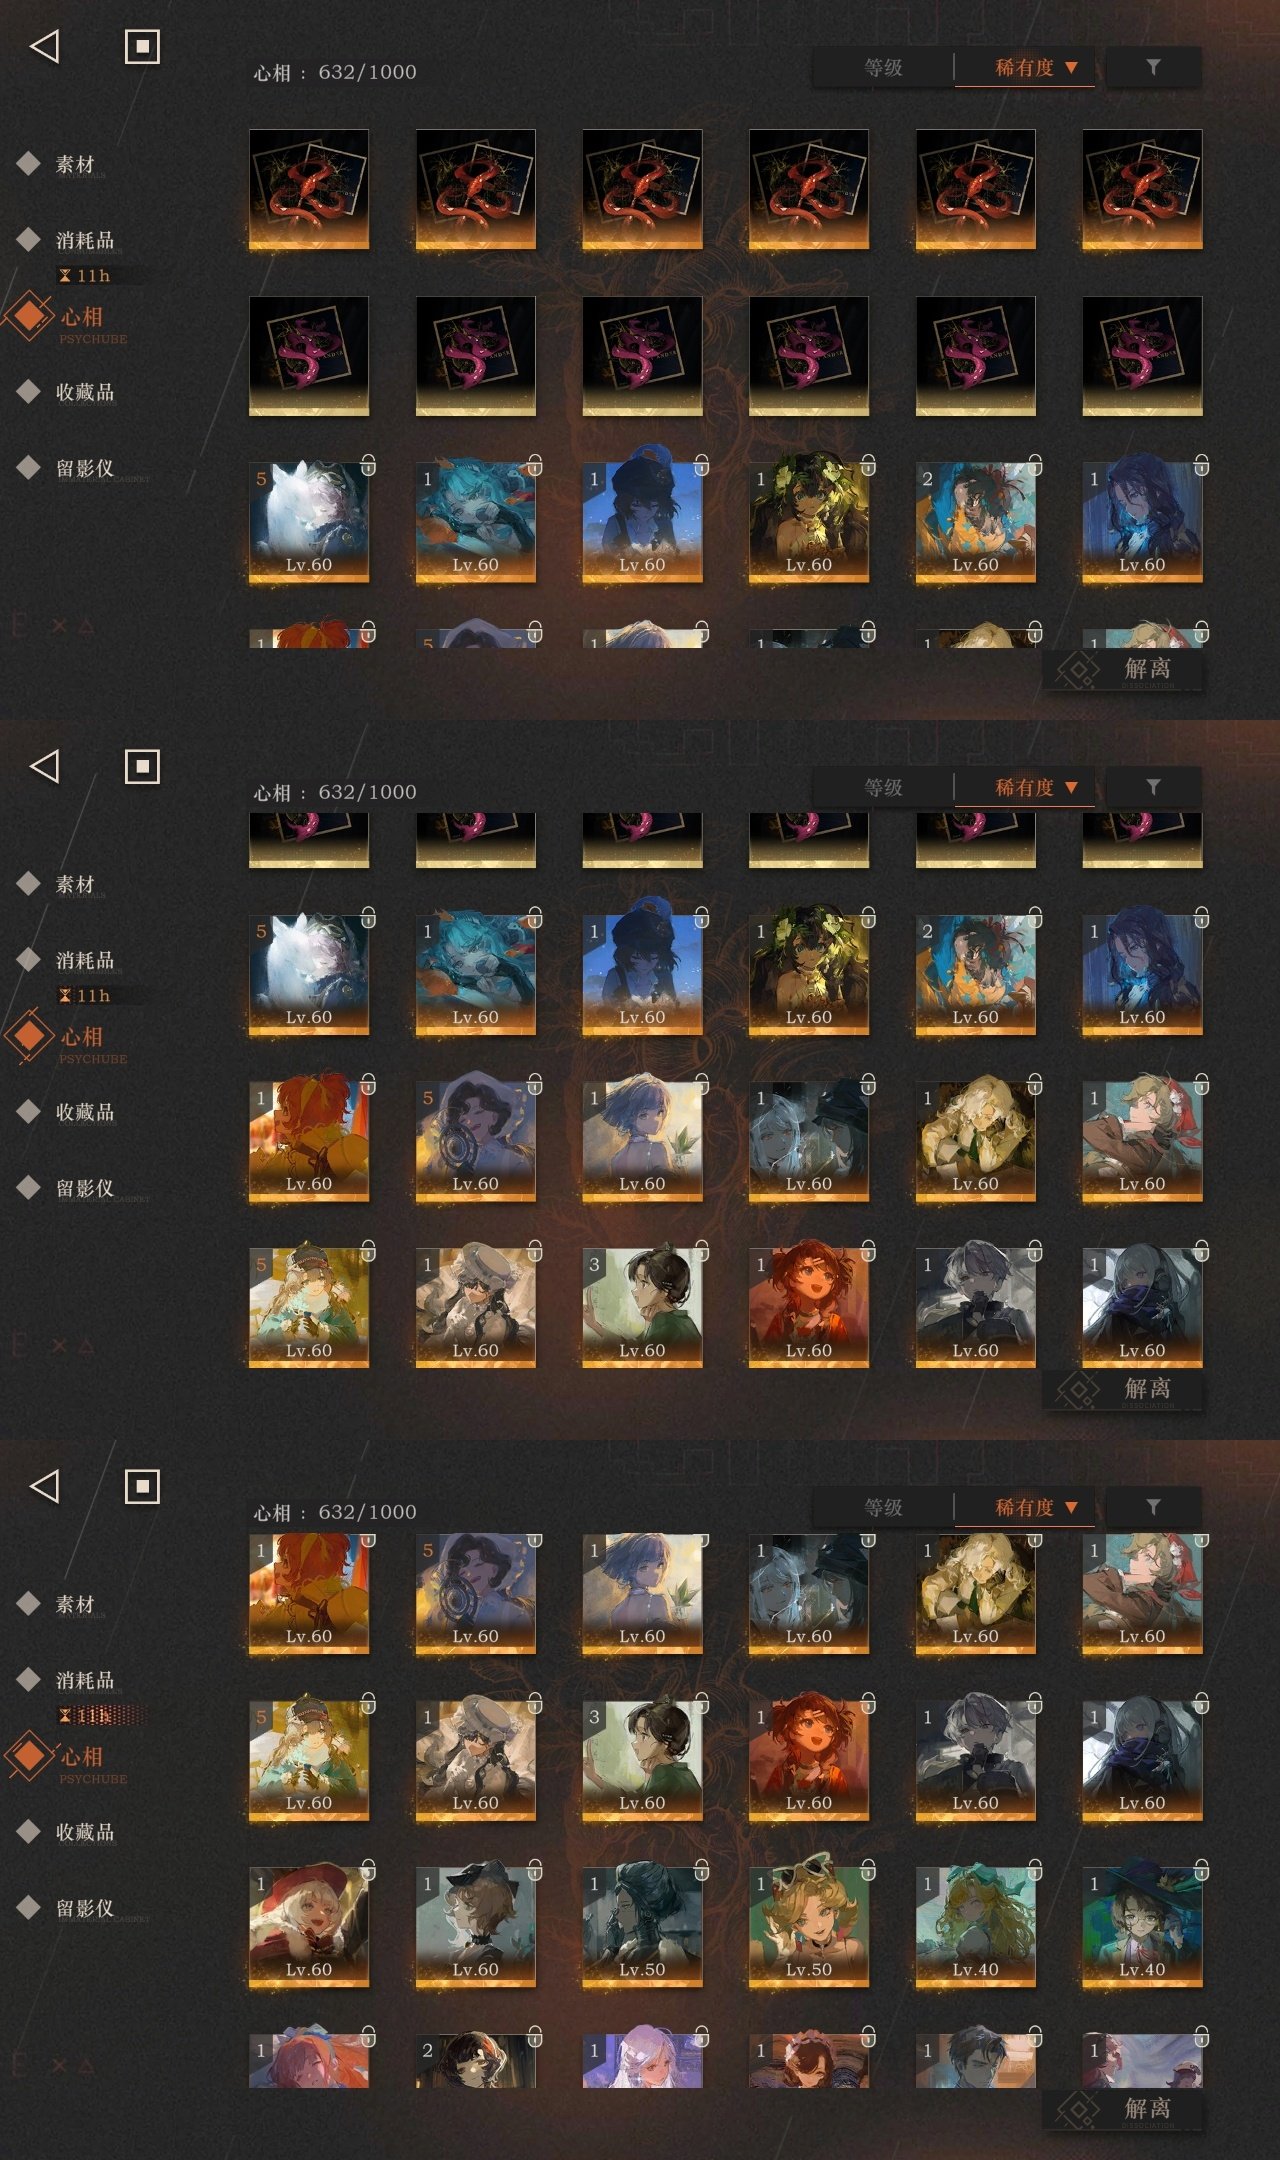Click the square home icon in the middle screenshot

(x=142, y=767)
